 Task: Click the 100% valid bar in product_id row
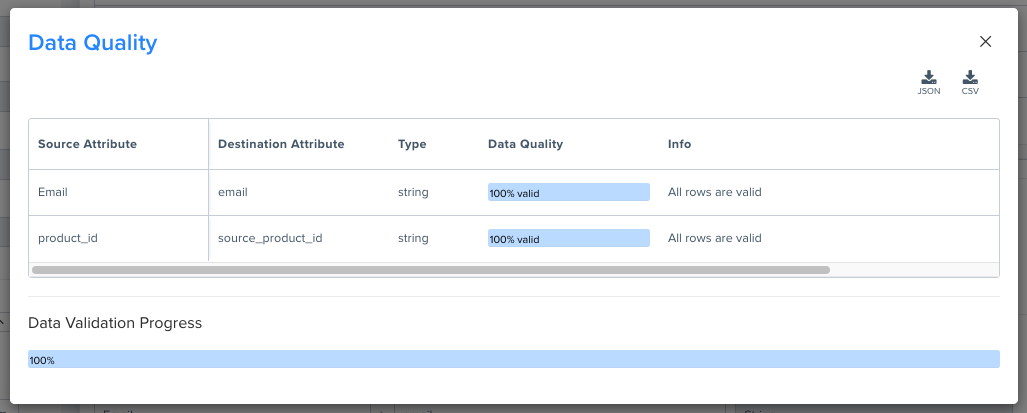(569, 238)
